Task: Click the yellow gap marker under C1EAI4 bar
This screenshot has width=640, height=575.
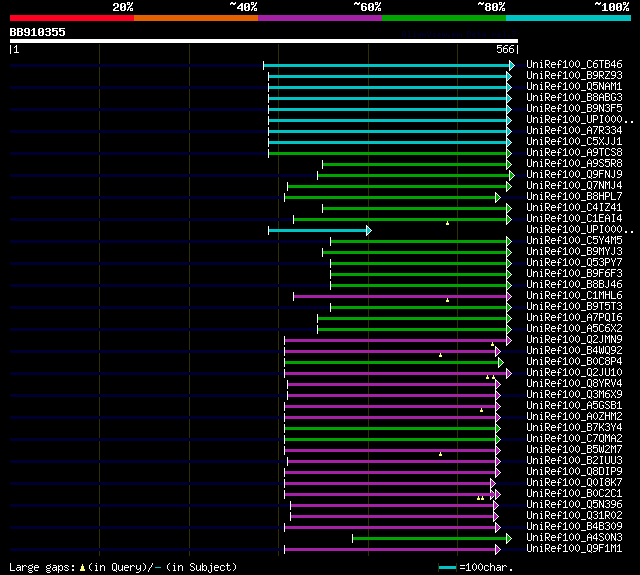Action: click(x=447, y=223)
